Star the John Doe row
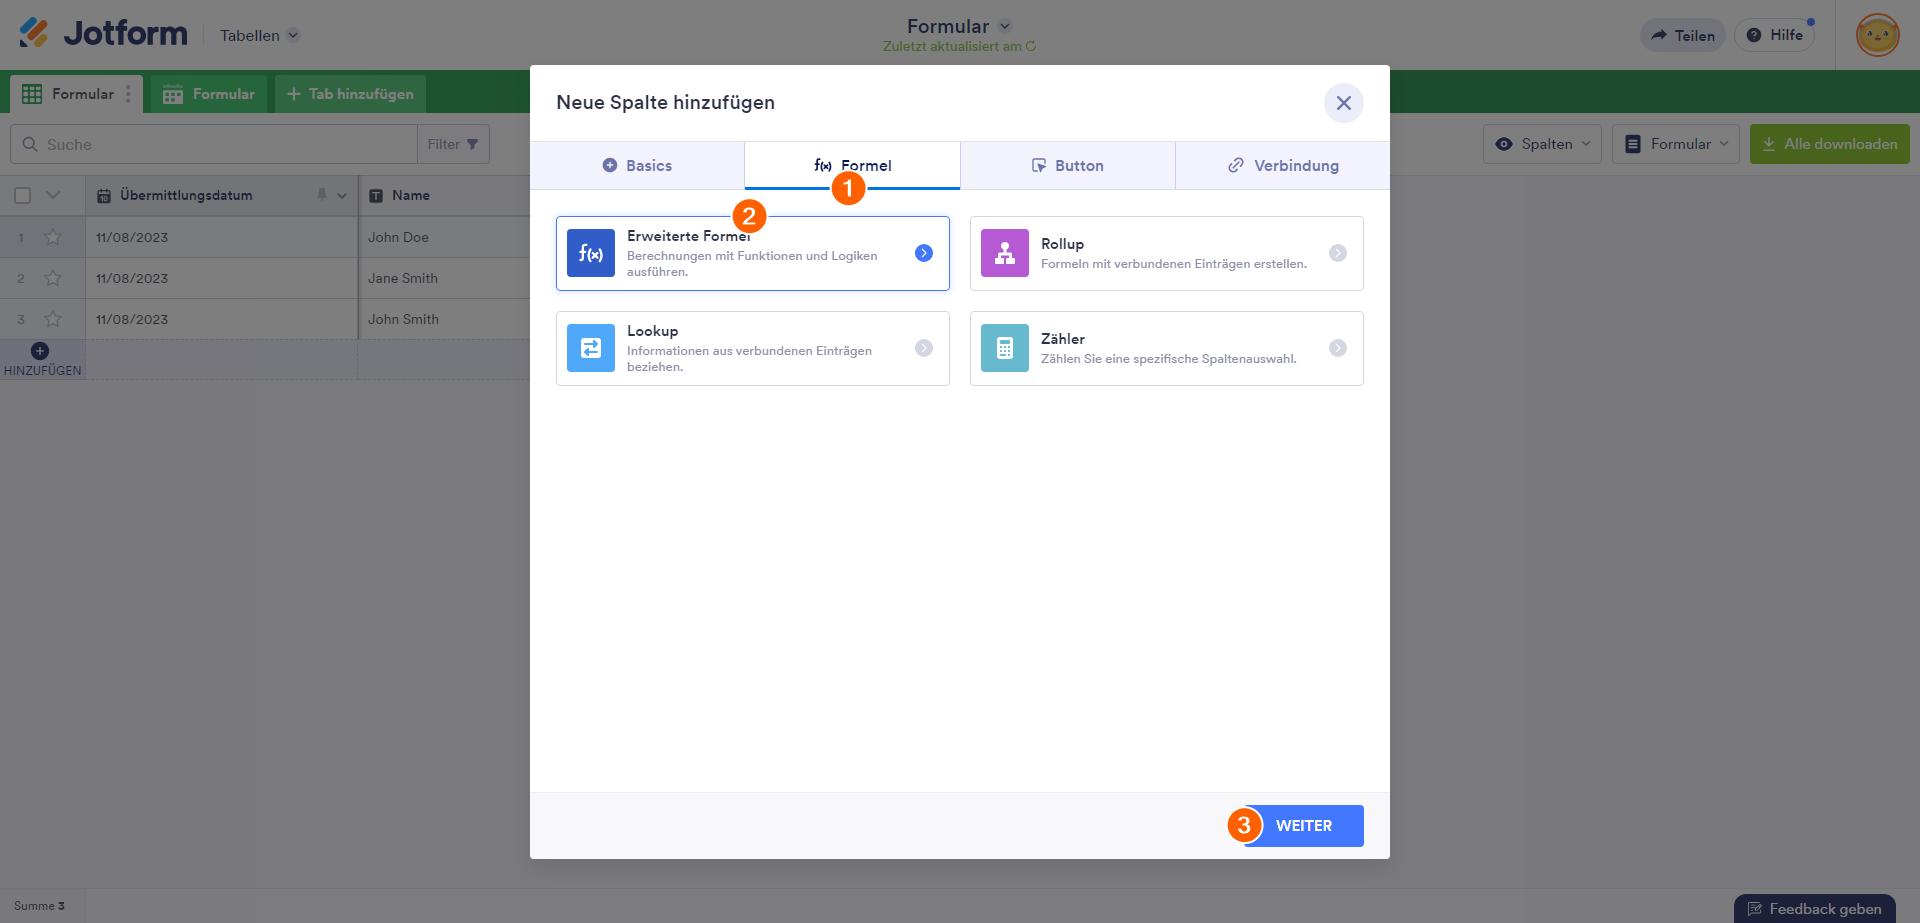This screenshot has width=1920, height=923. coord(53,237)
